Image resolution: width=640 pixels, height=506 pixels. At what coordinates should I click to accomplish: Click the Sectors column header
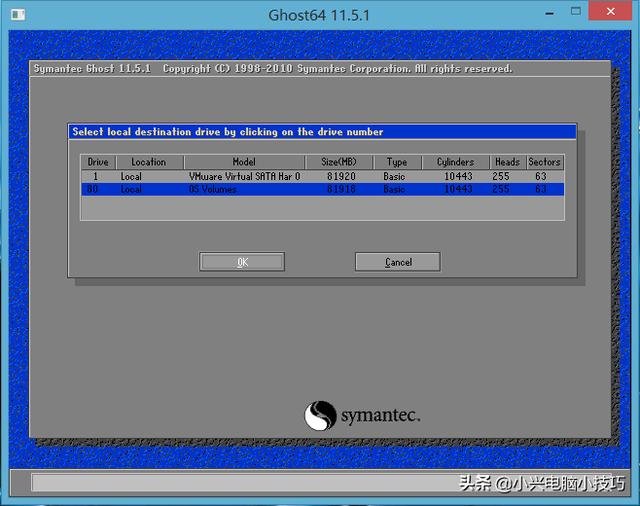[544, 162]
